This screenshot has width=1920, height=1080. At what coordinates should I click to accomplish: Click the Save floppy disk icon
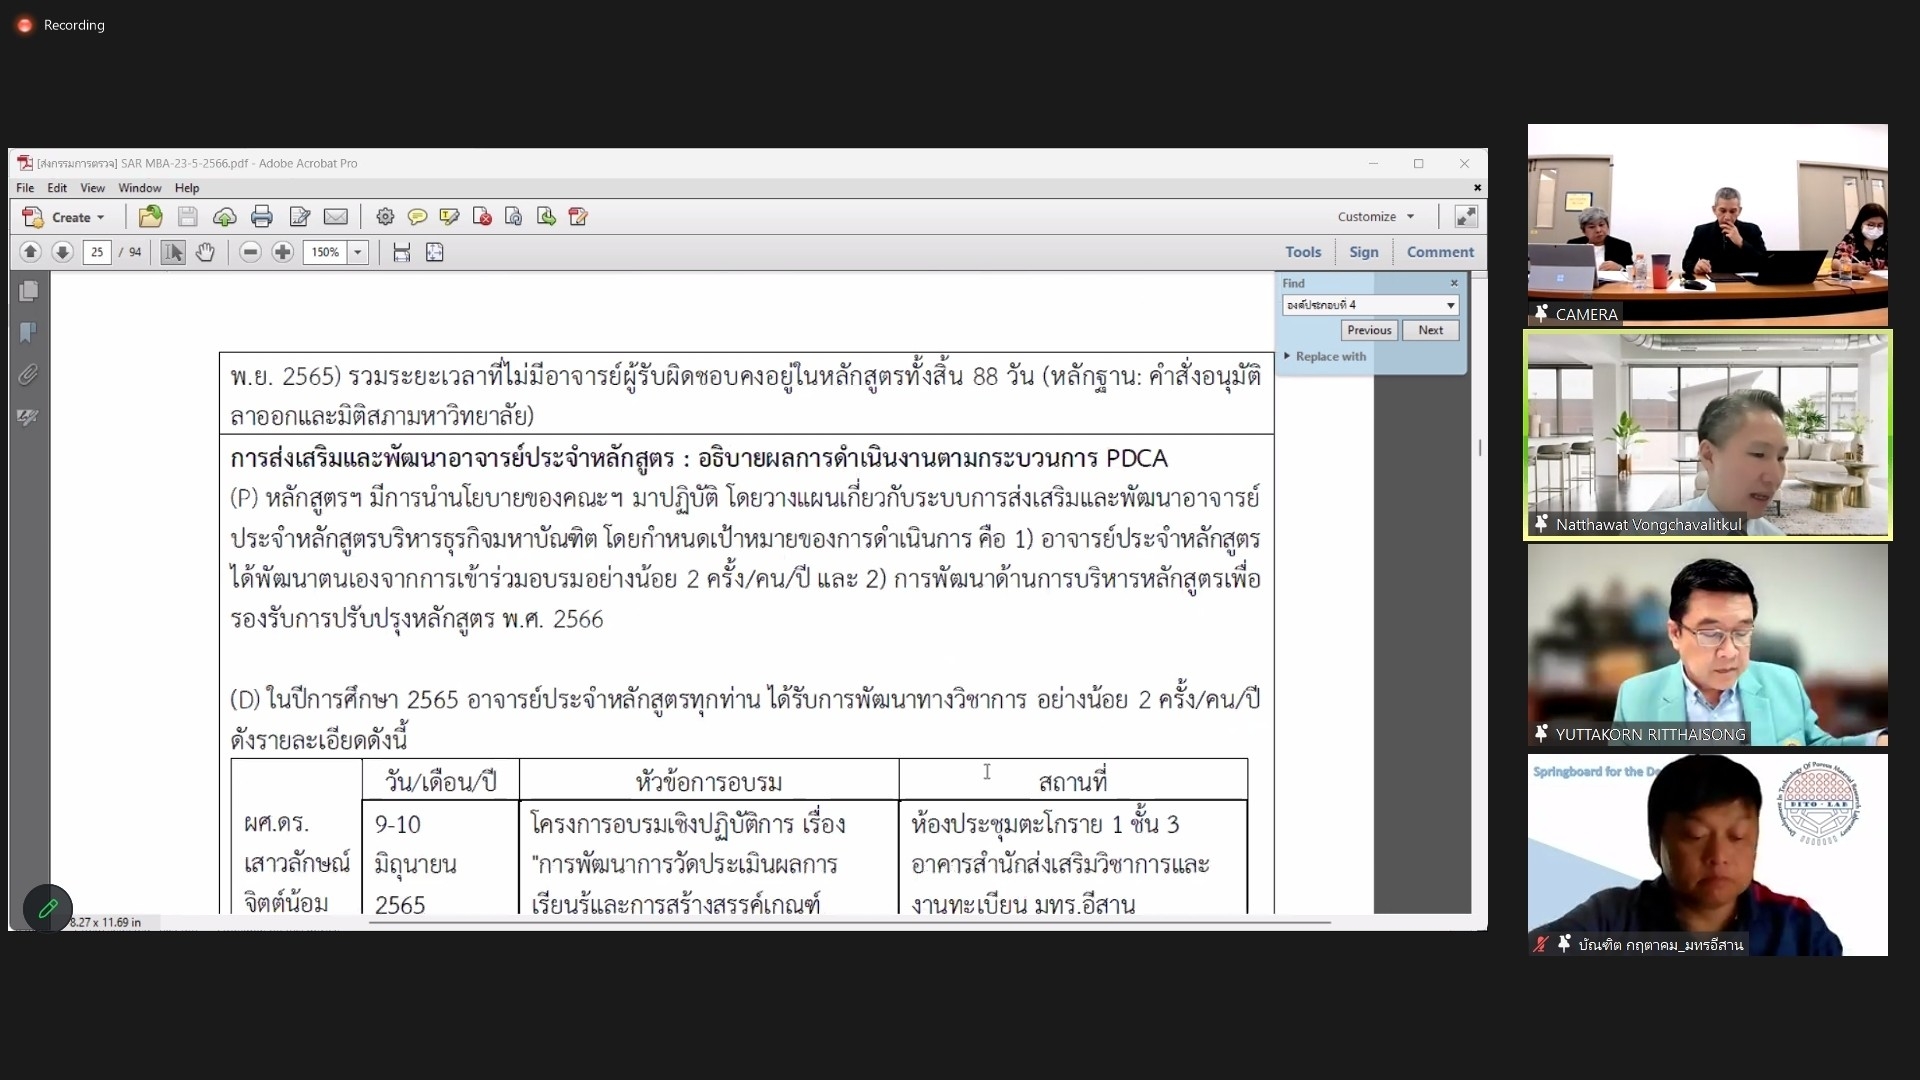pyautogui.click(x=187, y=217)
